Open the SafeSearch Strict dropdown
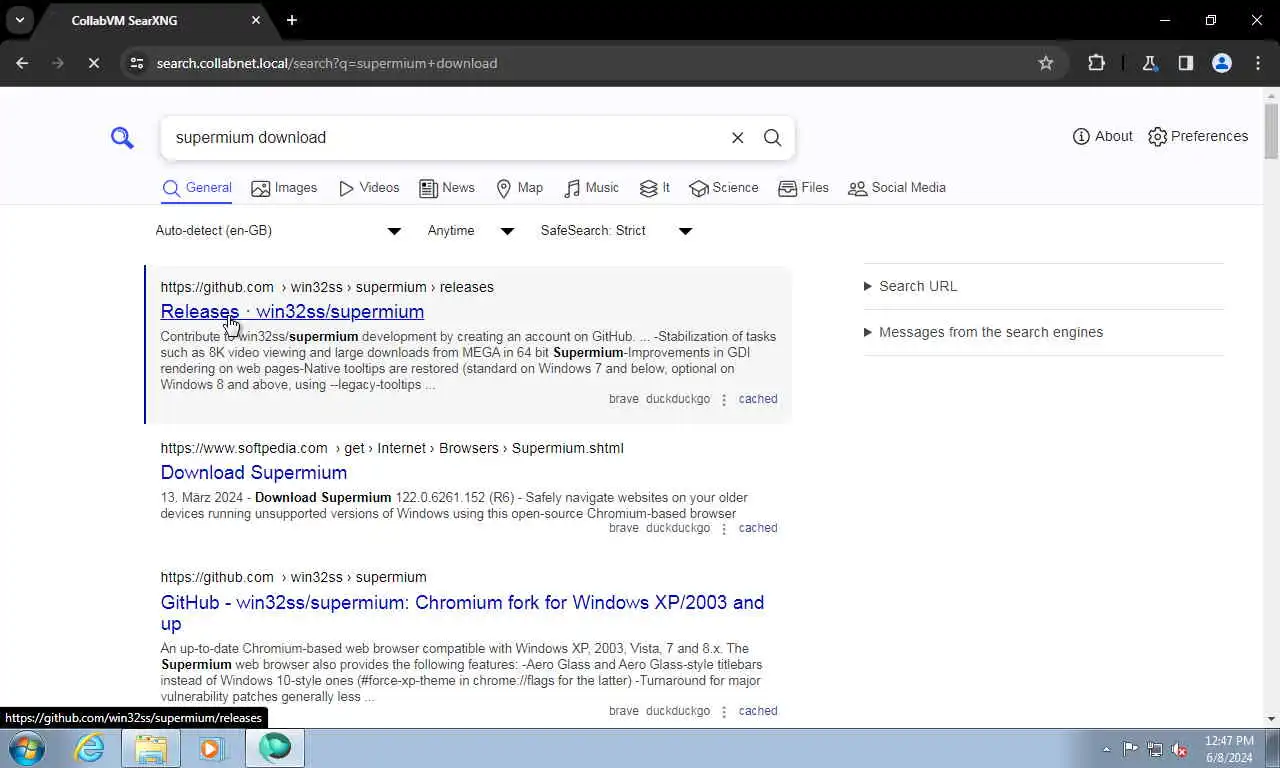Screen dimensions: 1280x768 tap(616, 231)
